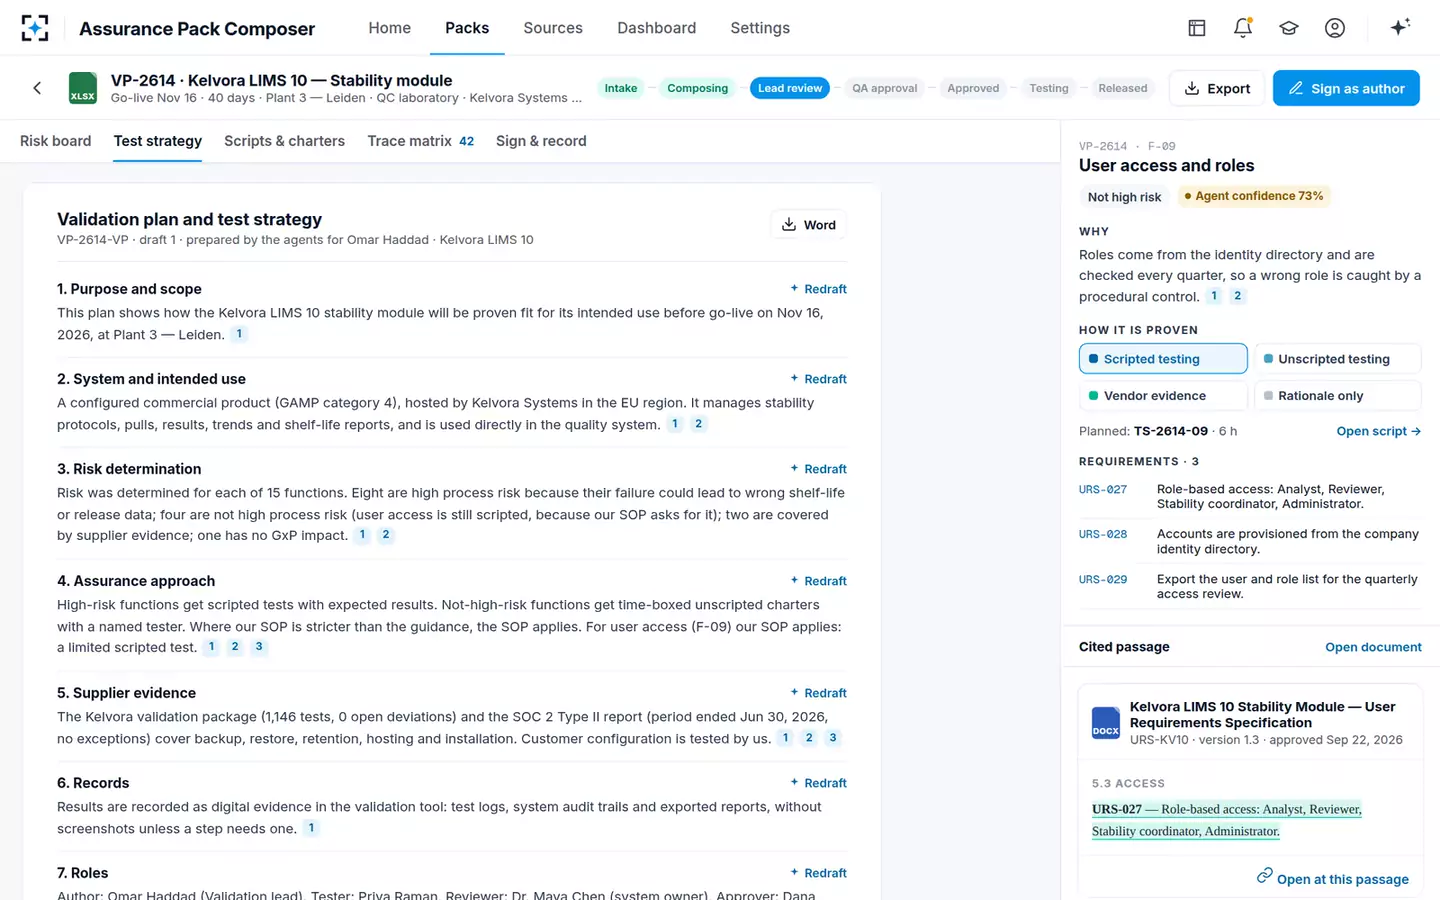The image size is (1440, 900).
Task: Open requirement URS-028 link
Action: (1103, 534)
